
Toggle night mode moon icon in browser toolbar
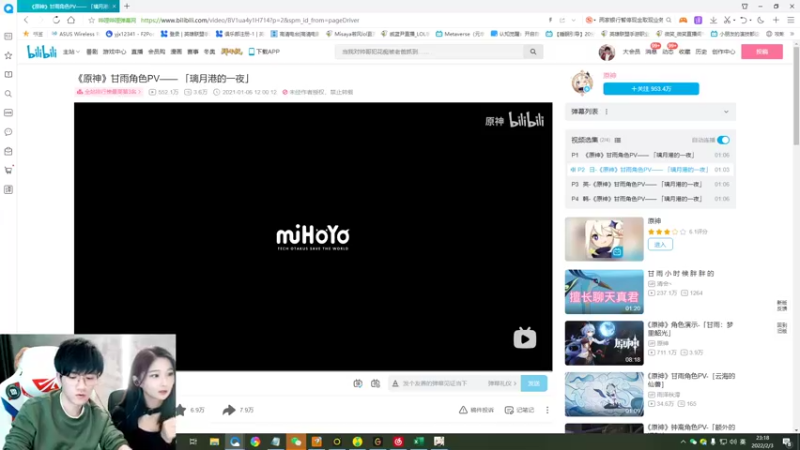pyautogui.click(x=760, y=20)
